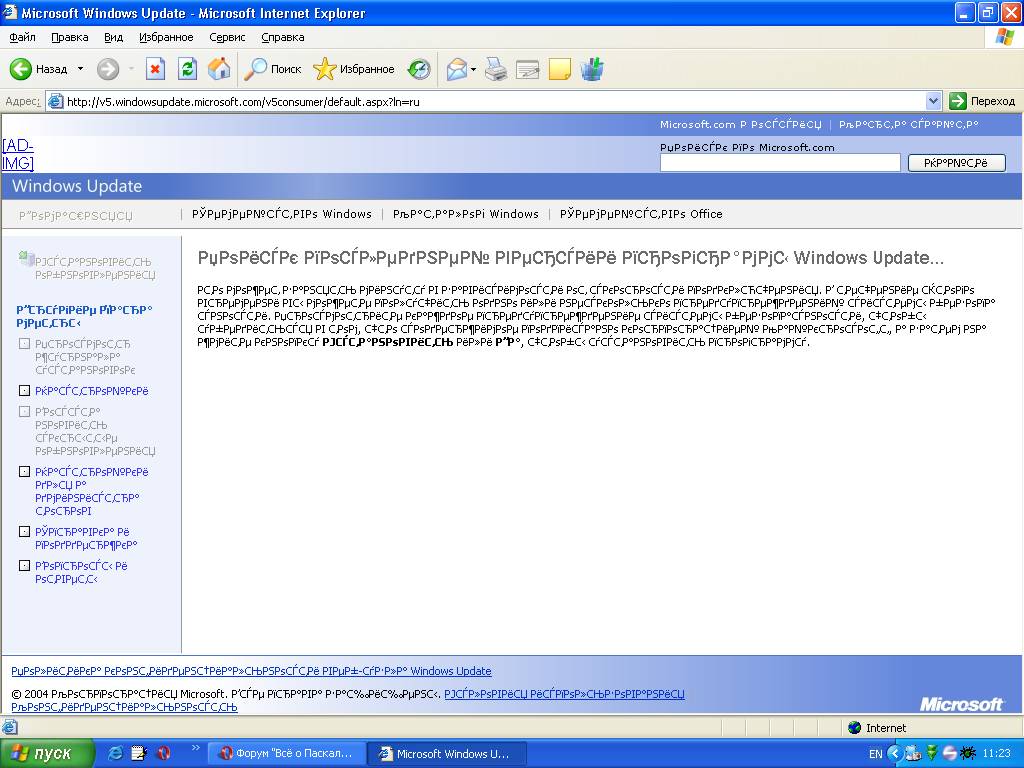The image size is (1024, 768).
Task: Click the Windows Update banner title
Action: click(77, 186)
